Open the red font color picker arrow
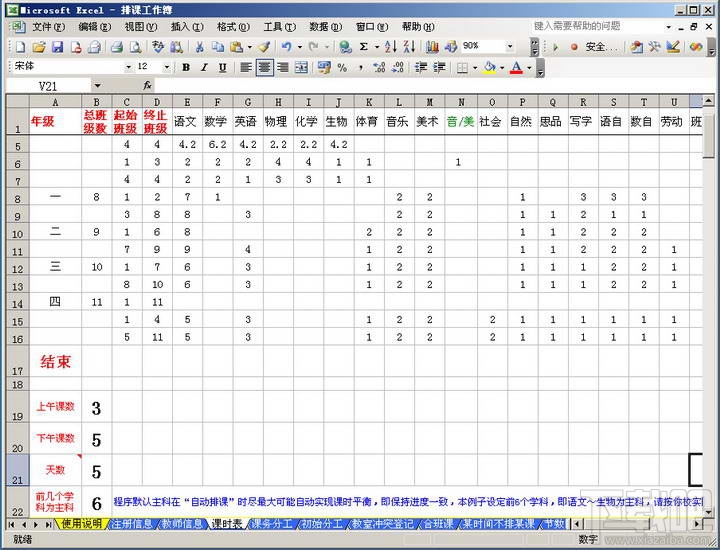The width and height of the screenshot is (720, 550). coord(529,68)
